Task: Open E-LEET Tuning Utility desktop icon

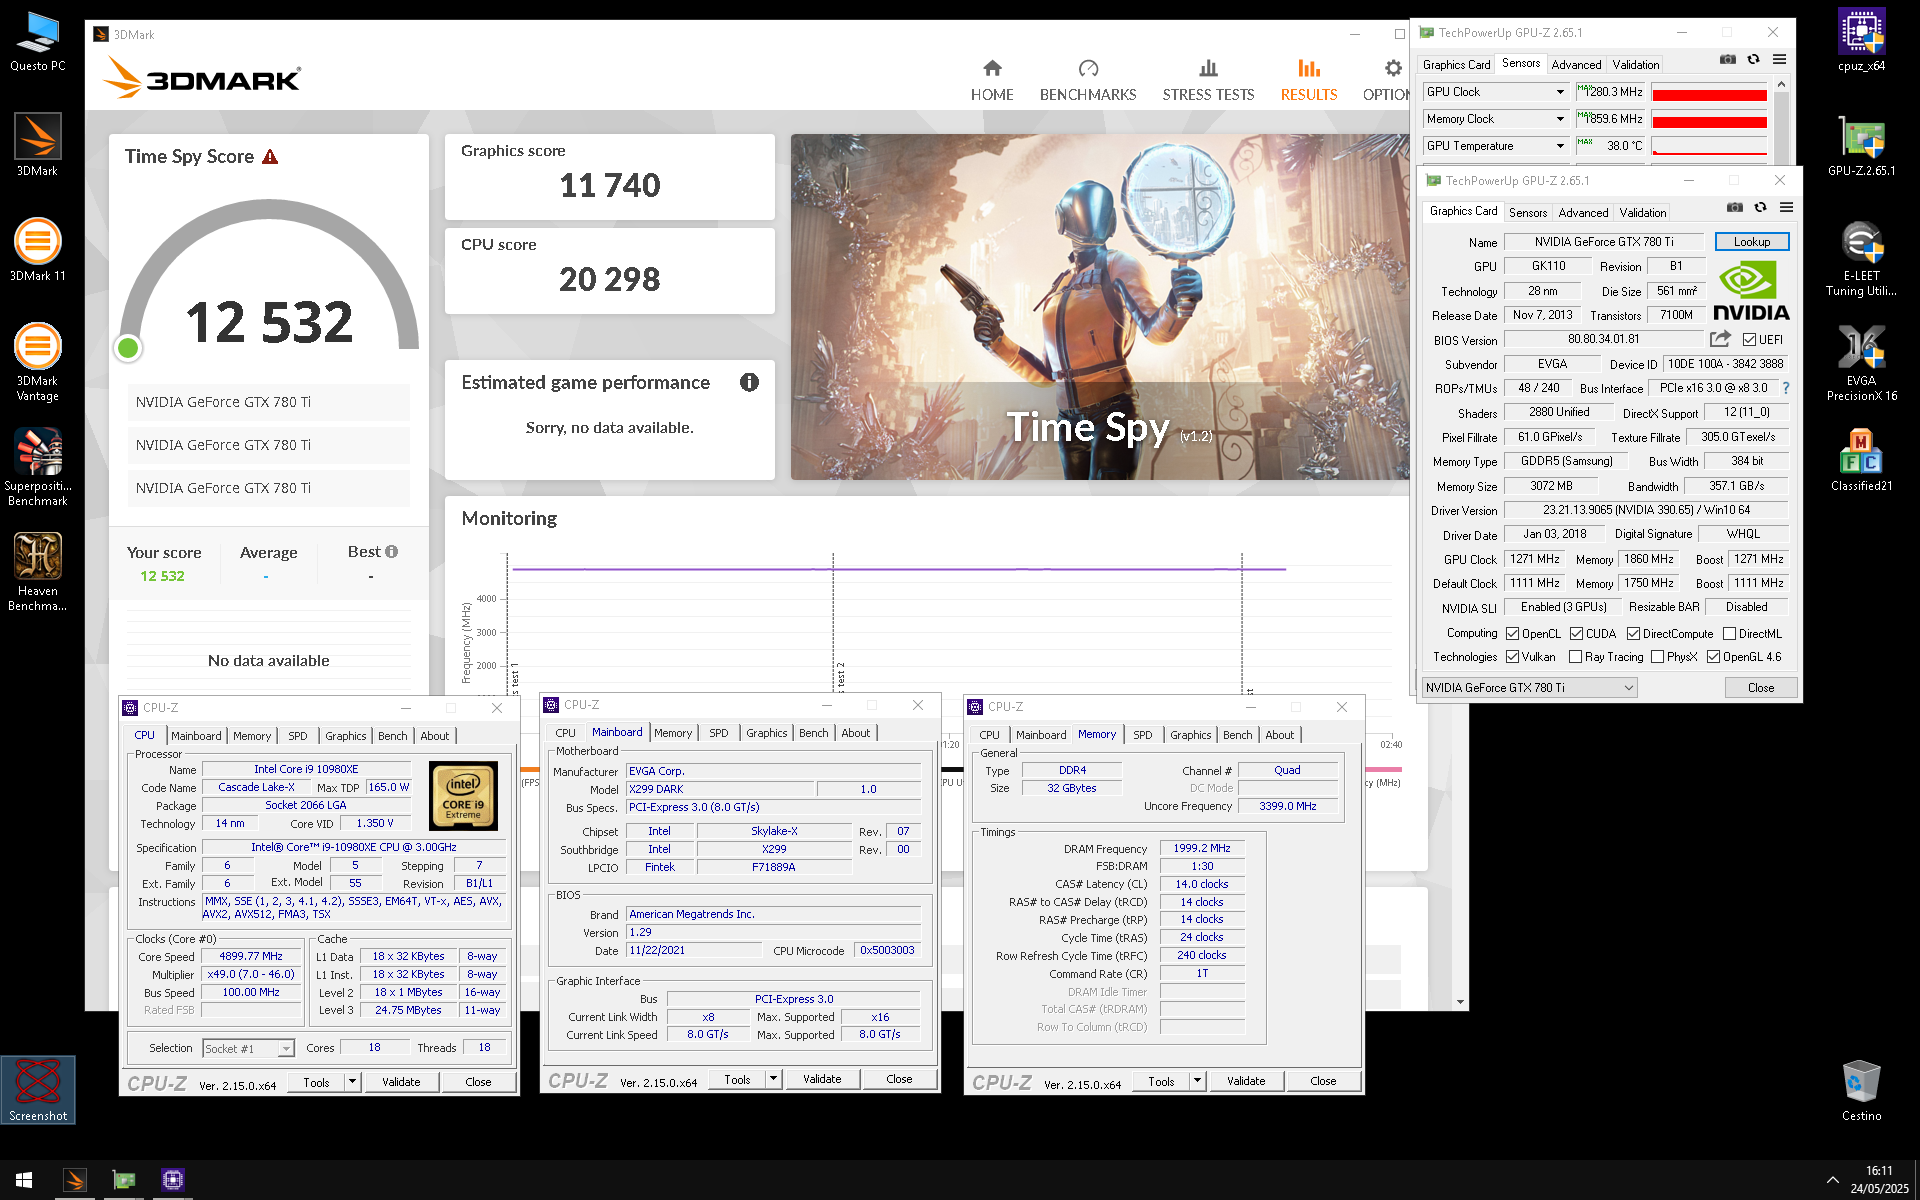Action: (1861, 259)
